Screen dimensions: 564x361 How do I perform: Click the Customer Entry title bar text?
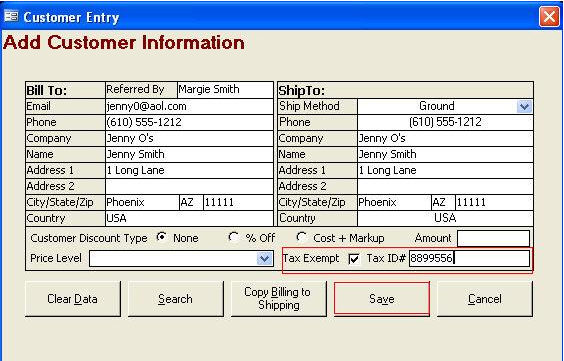71,17
